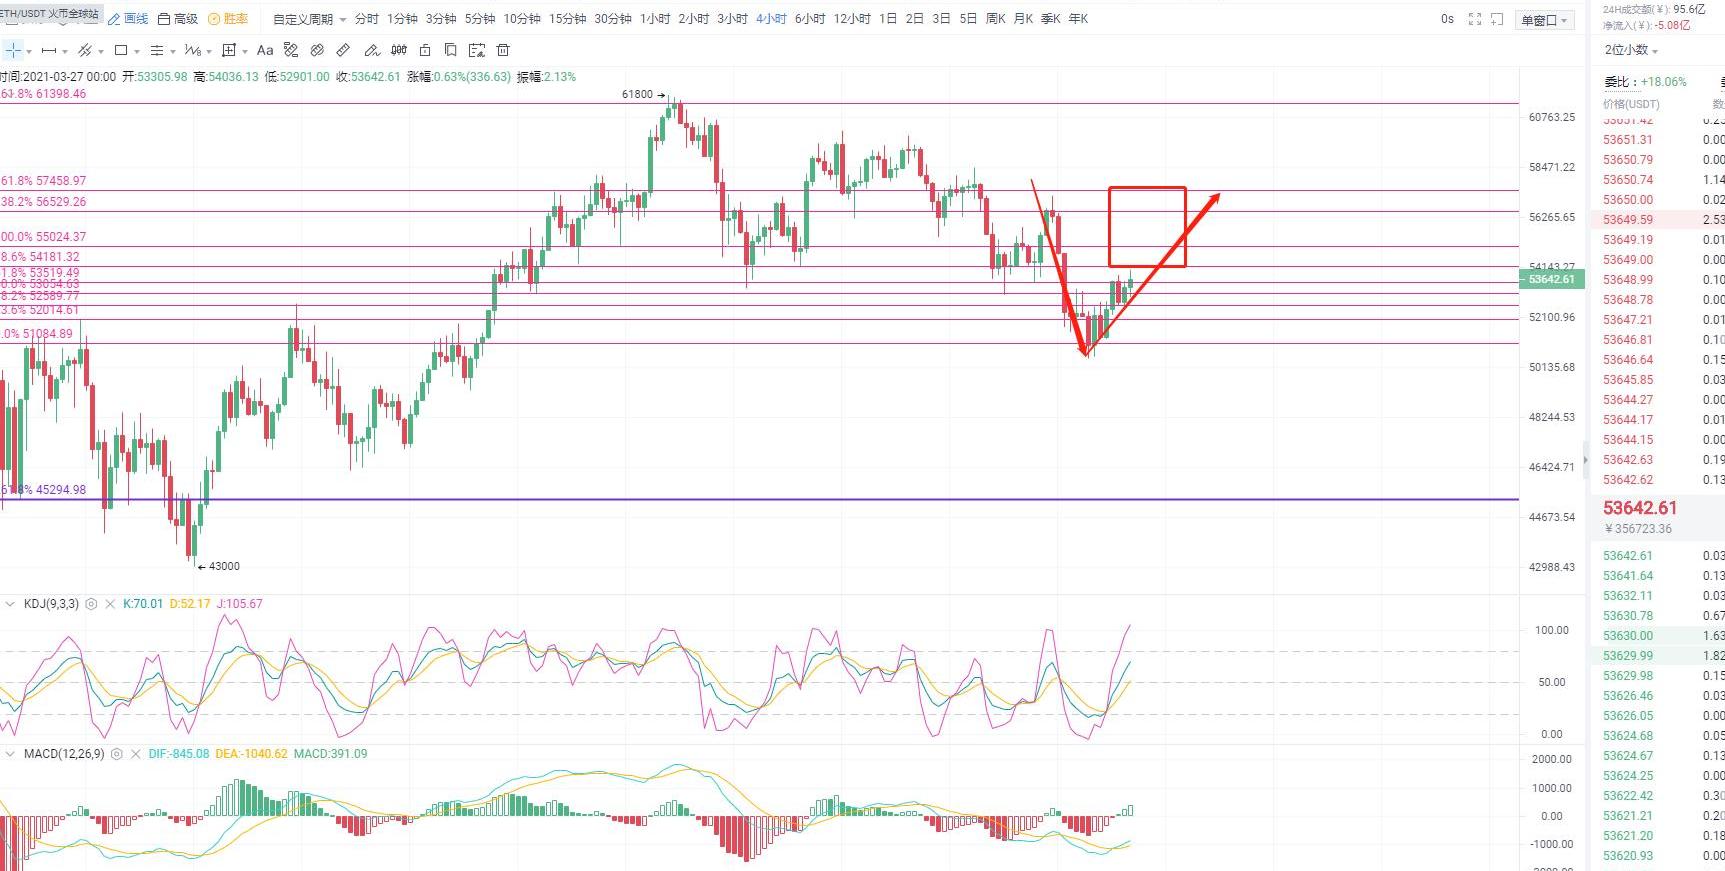Click the lock drawings icon

[x=425, y=50]
